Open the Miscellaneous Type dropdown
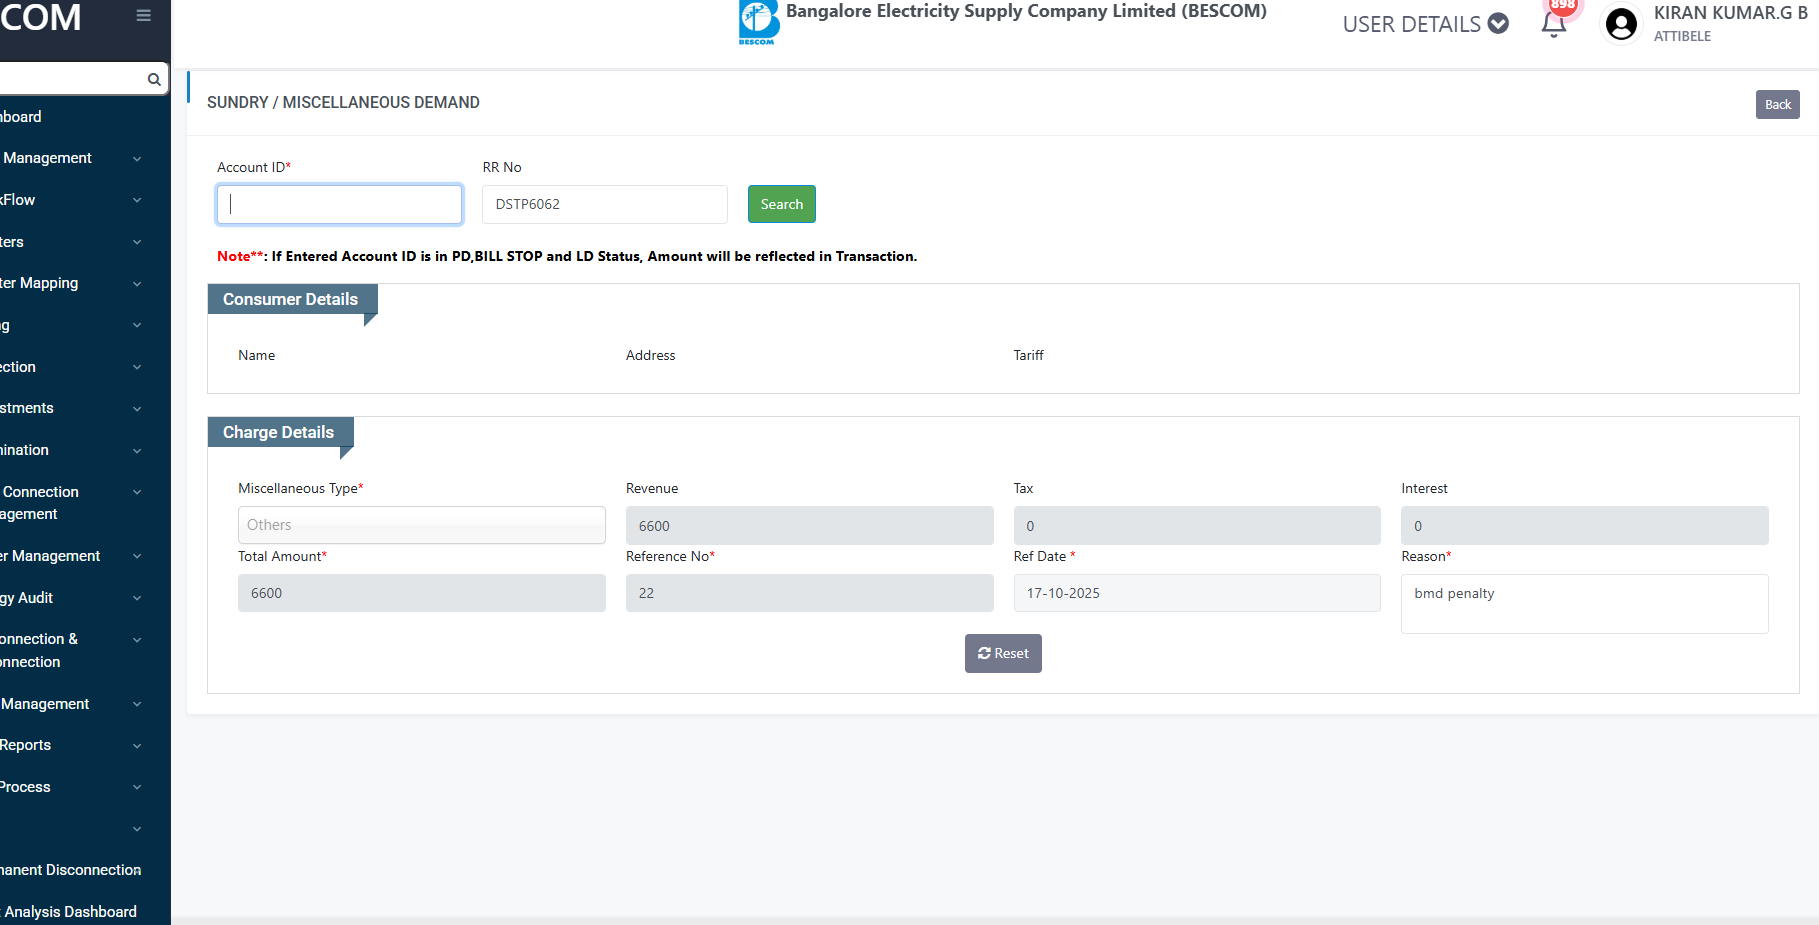 click(421, 525)
